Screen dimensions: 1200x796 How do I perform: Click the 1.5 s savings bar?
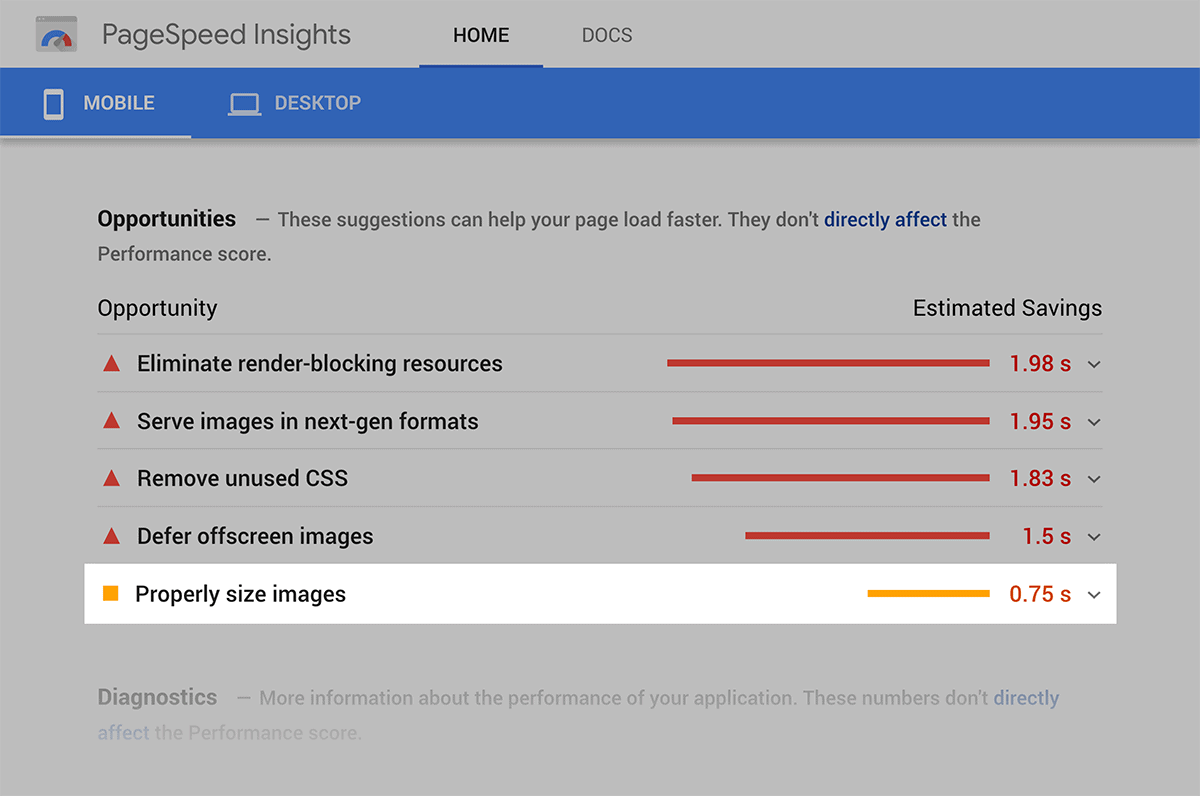point(867,537)
